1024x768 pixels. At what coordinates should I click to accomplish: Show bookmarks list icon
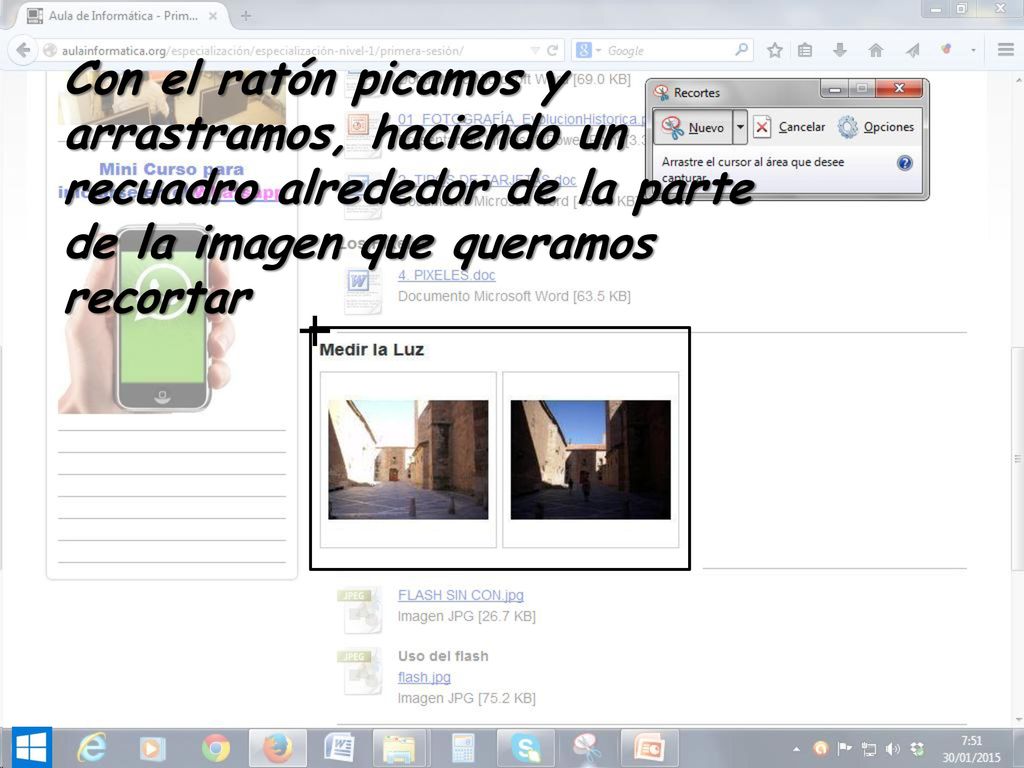coord(805,50)
